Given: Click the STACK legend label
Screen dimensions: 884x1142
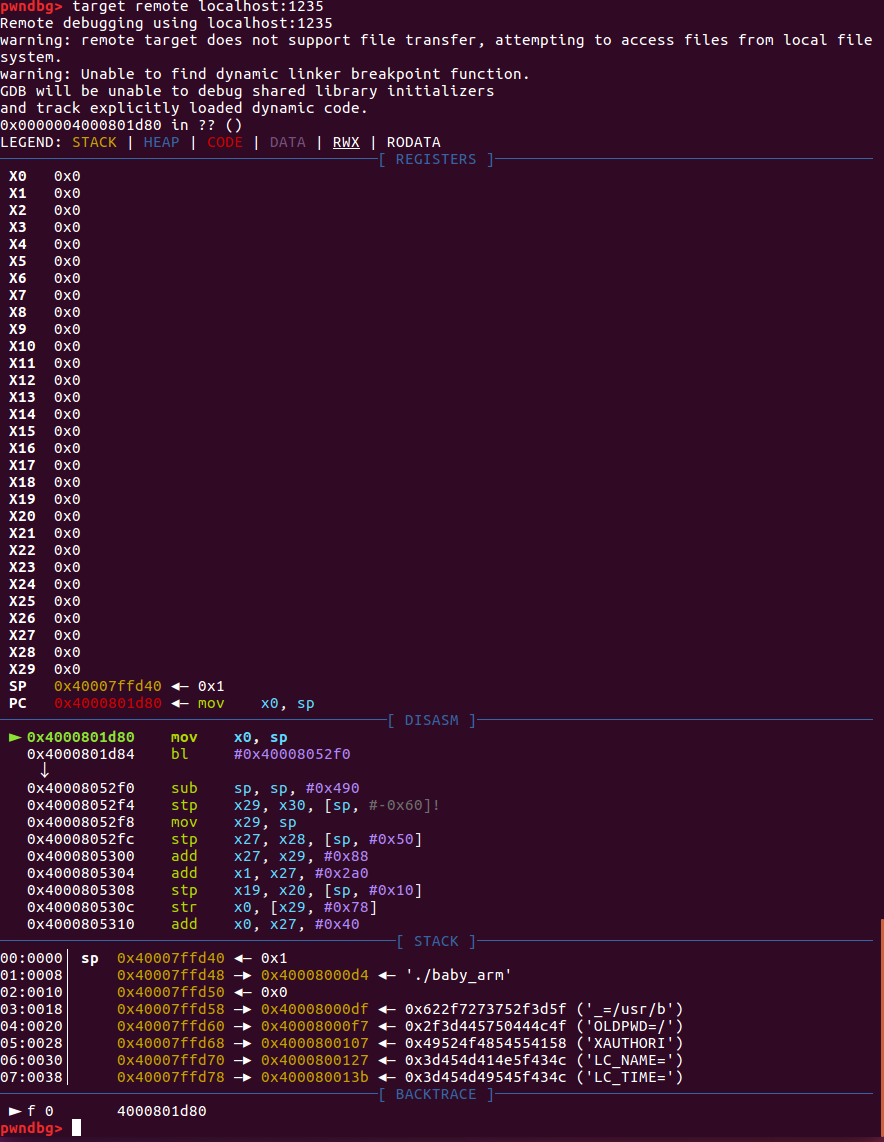Looking at the screenshot, I should 94,142.
